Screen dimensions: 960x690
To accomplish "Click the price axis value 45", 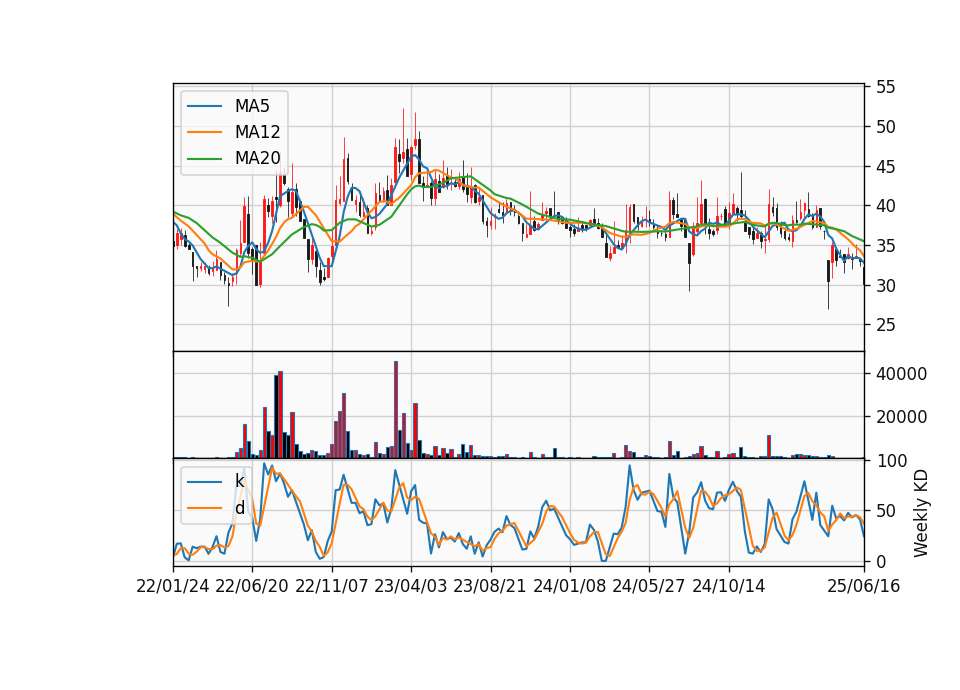I will (x=885, y=167).
